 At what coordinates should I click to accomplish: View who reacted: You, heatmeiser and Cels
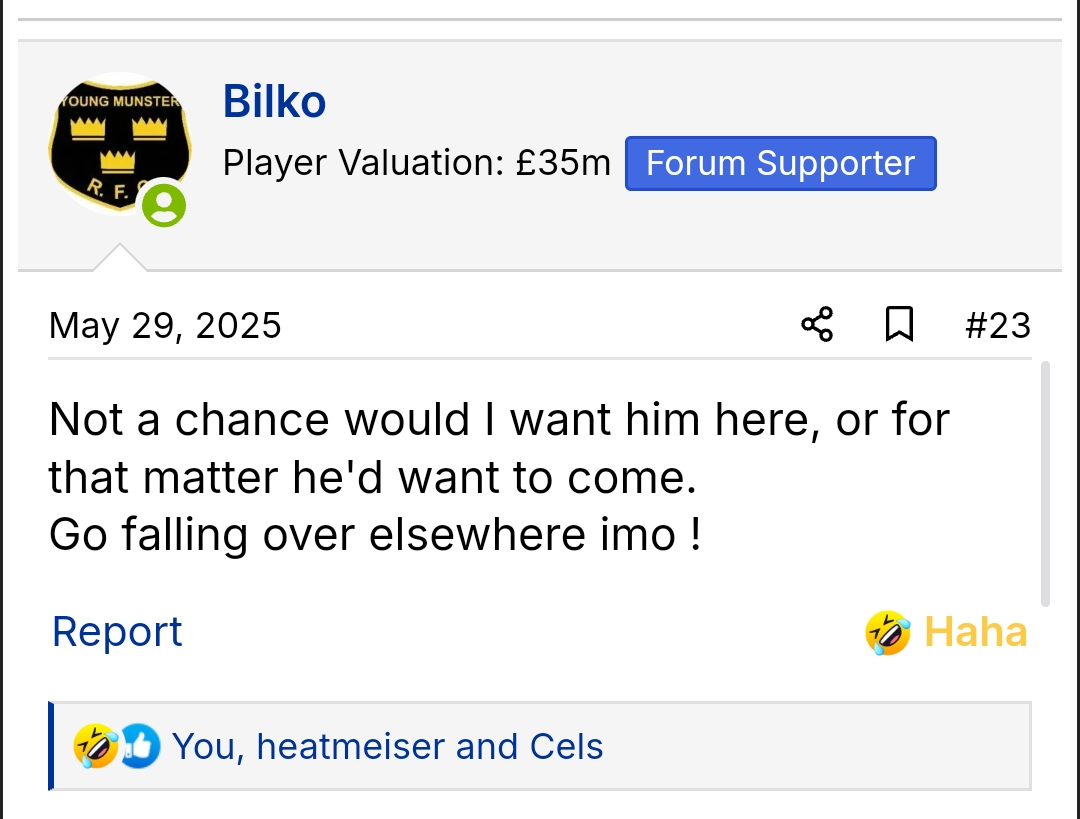click(x=387, y=747)
